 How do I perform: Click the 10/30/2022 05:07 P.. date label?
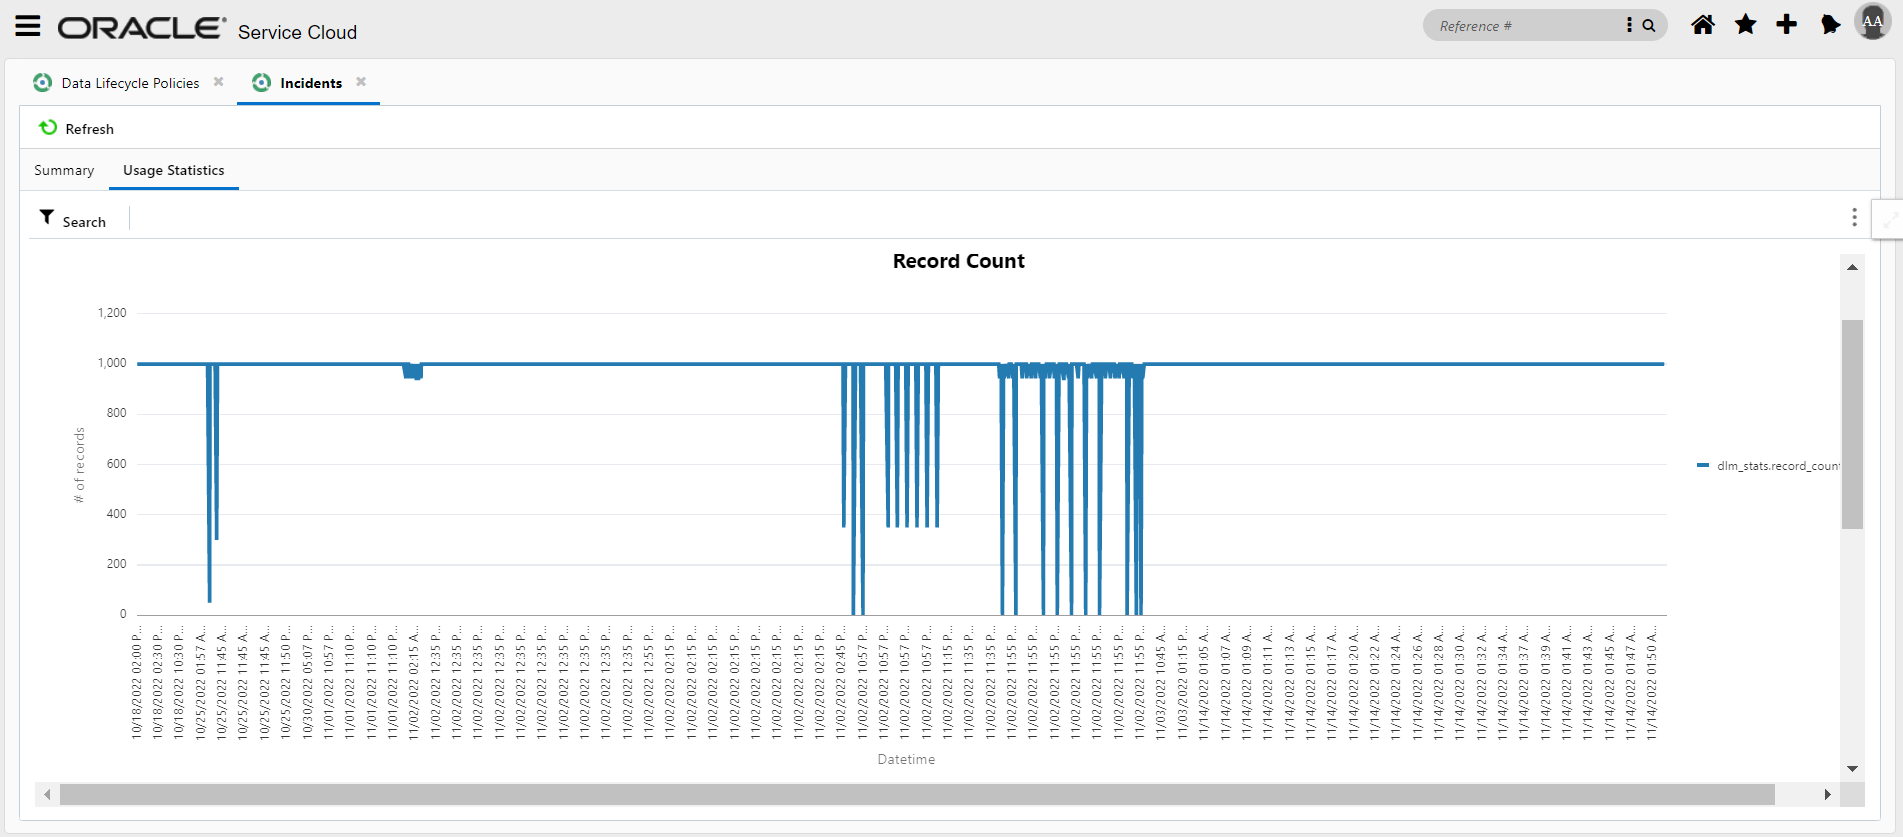coord(308,683)
